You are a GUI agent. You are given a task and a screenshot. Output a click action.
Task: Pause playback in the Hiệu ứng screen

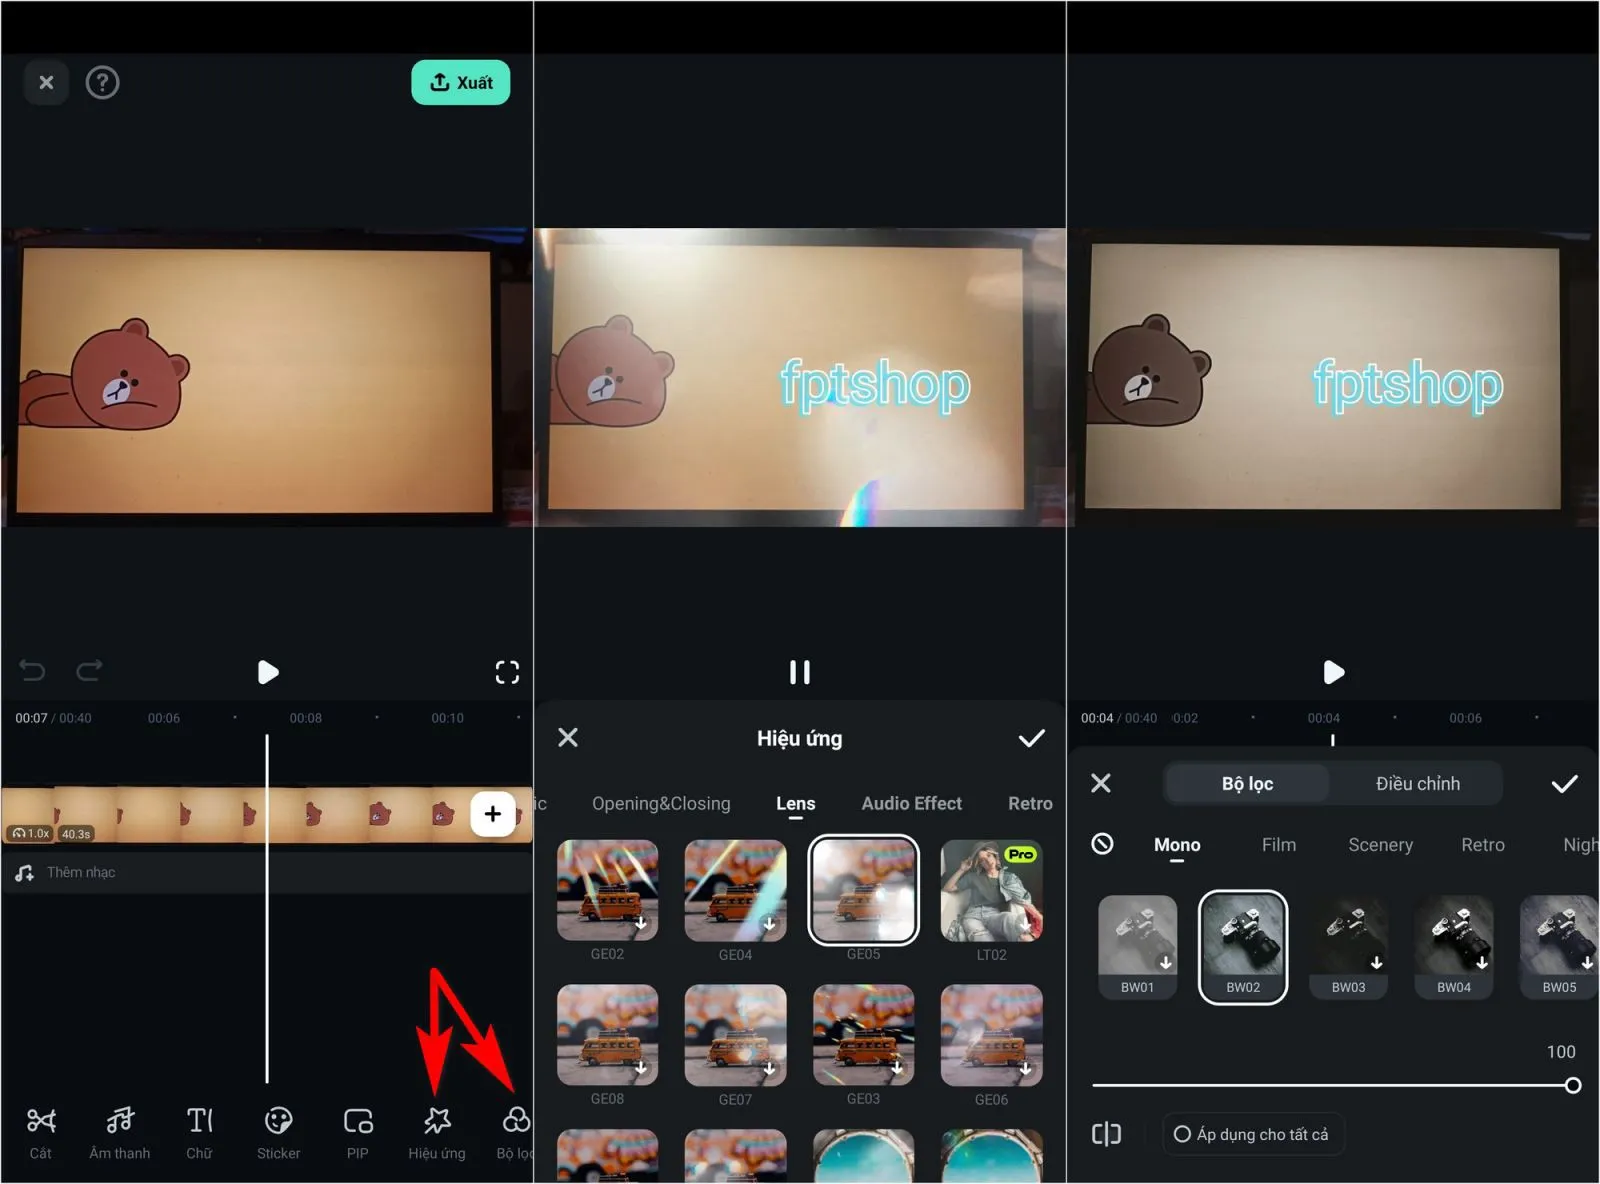pyautogui.click(x=799, y=672)
